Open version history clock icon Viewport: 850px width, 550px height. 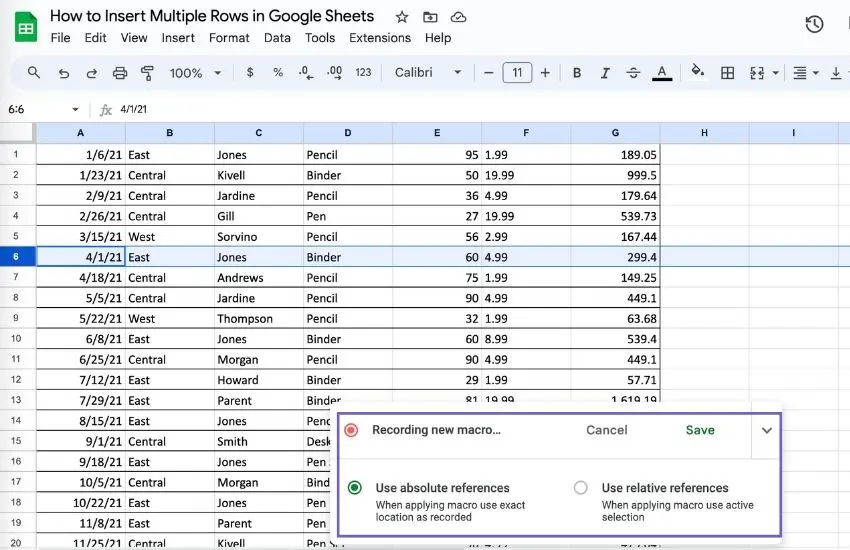click(814, 24)
